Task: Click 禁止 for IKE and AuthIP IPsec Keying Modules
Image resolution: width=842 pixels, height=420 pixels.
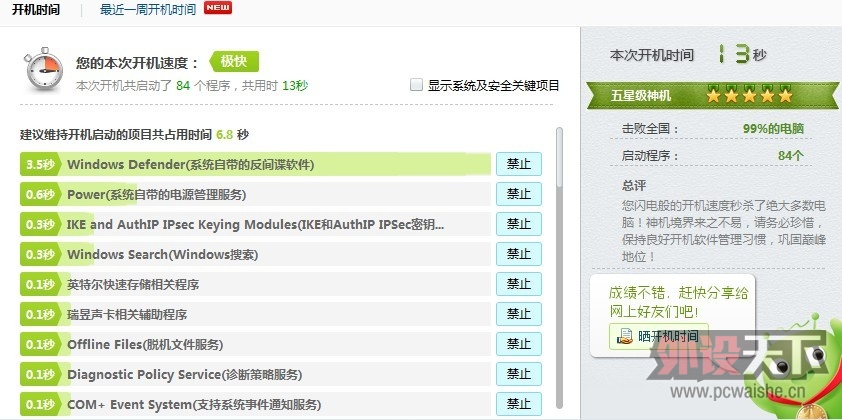Action: coord(519,224)
